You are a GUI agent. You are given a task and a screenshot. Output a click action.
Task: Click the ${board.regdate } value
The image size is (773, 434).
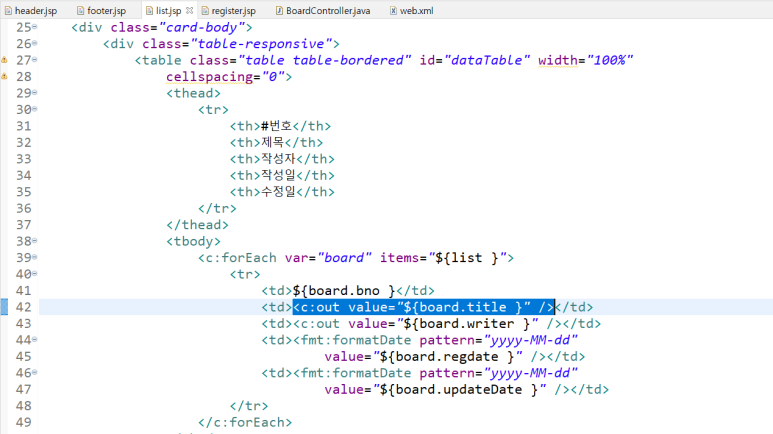pyautogui.click(x=447, y=357)
